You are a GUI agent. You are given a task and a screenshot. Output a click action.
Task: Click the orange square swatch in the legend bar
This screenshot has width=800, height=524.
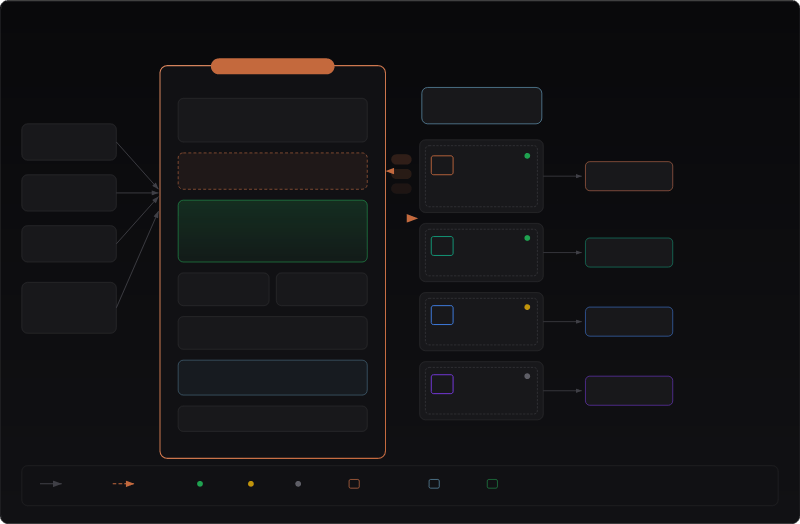coord(354,484)
